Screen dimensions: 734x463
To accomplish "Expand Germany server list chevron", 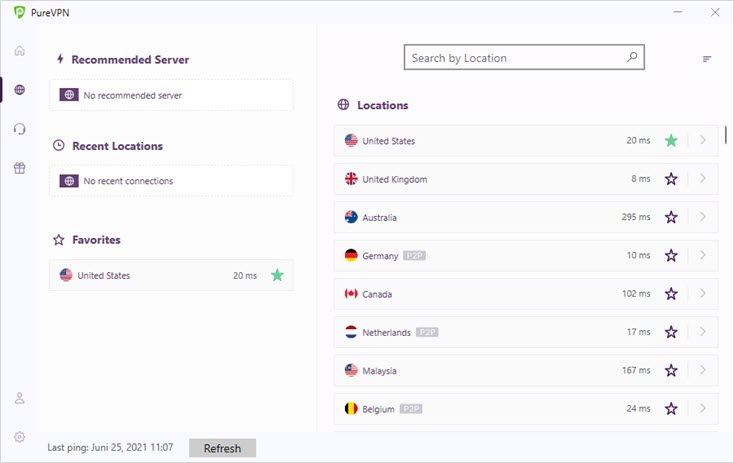I will coord(703,255).
